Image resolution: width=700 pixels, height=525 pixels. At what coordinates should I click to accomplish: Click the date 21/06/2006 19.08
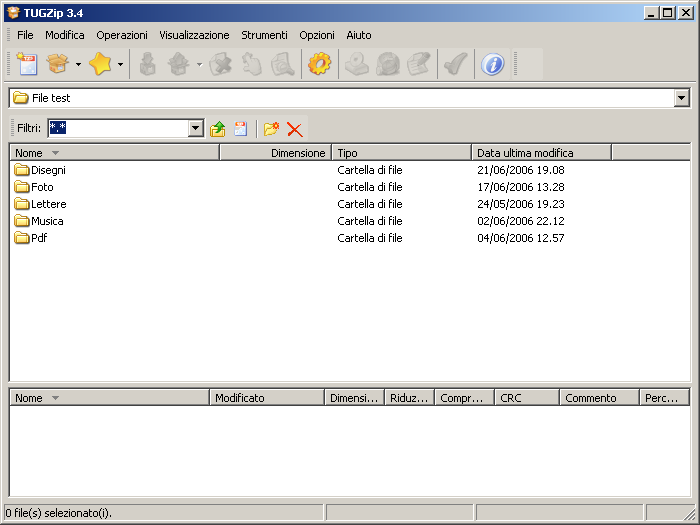click(521, 170)
